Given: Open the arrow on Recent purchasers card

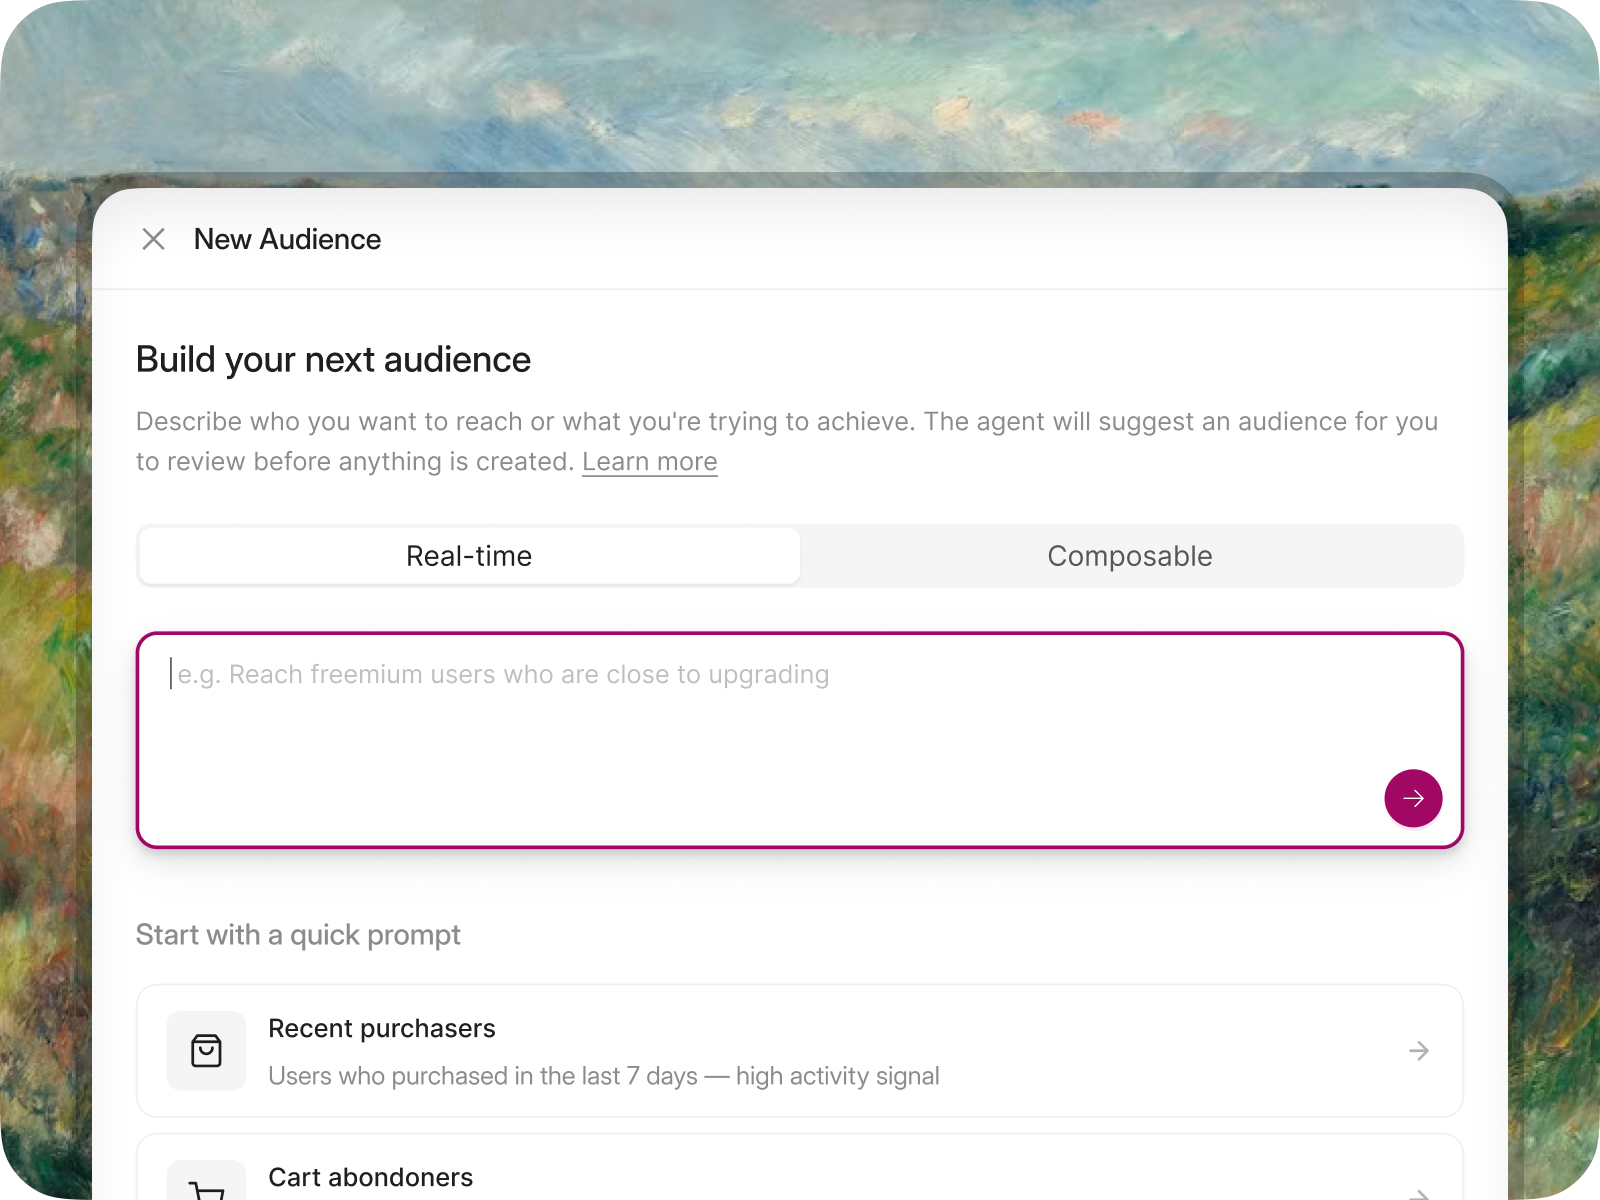Looking at the screenshot, I should point(1418,1051).
